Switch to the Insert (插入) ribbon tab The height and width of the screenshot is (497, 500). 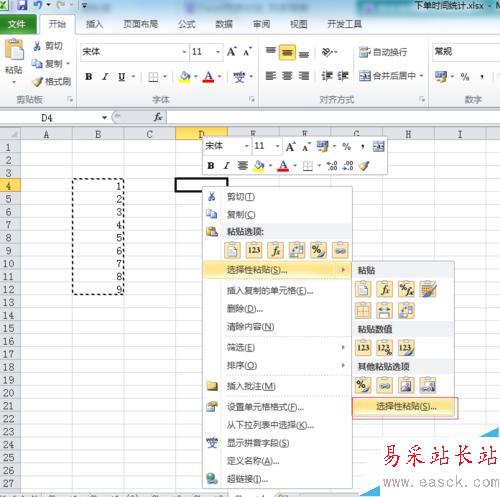click(x=95, y=24)
